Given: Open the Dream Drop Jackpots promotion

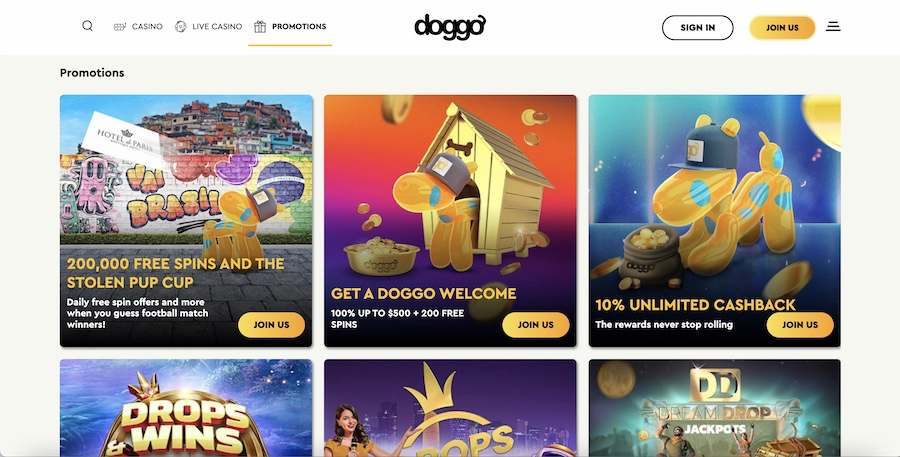Looking at the screenshot, I should tap(715, 408).
